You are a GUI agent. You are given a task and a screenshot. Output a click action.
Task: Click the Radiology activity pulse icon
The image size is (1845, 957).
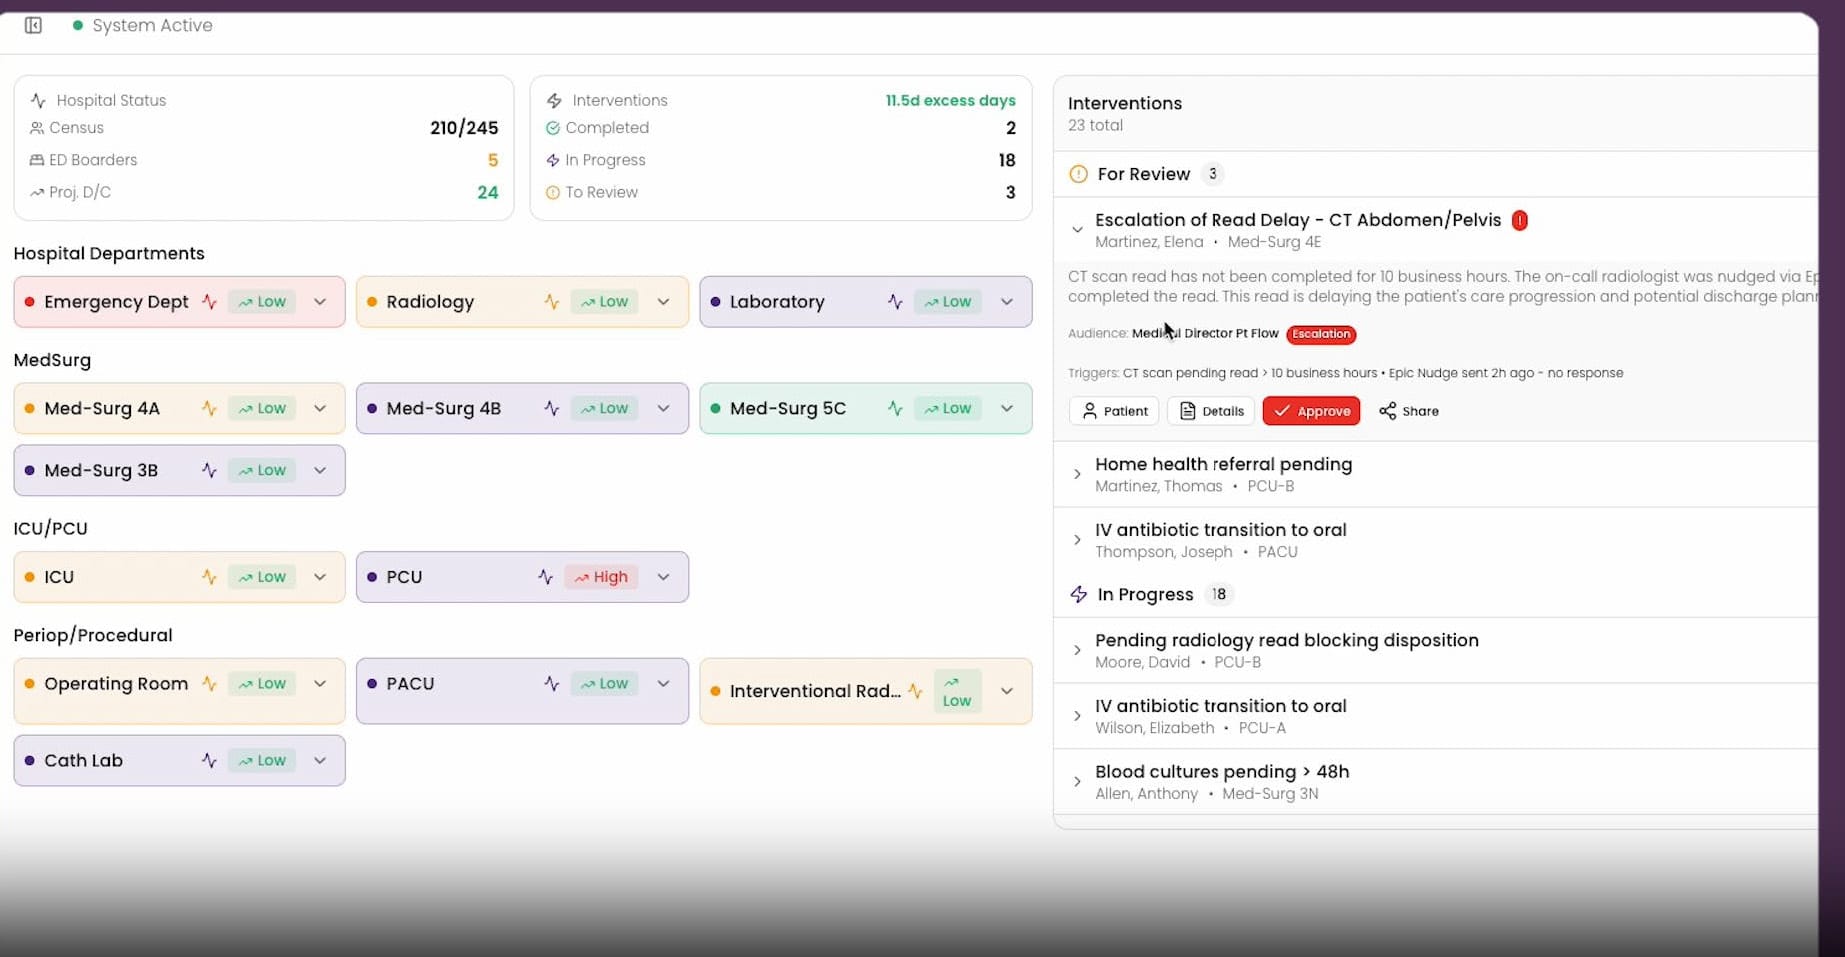[551, 302]
